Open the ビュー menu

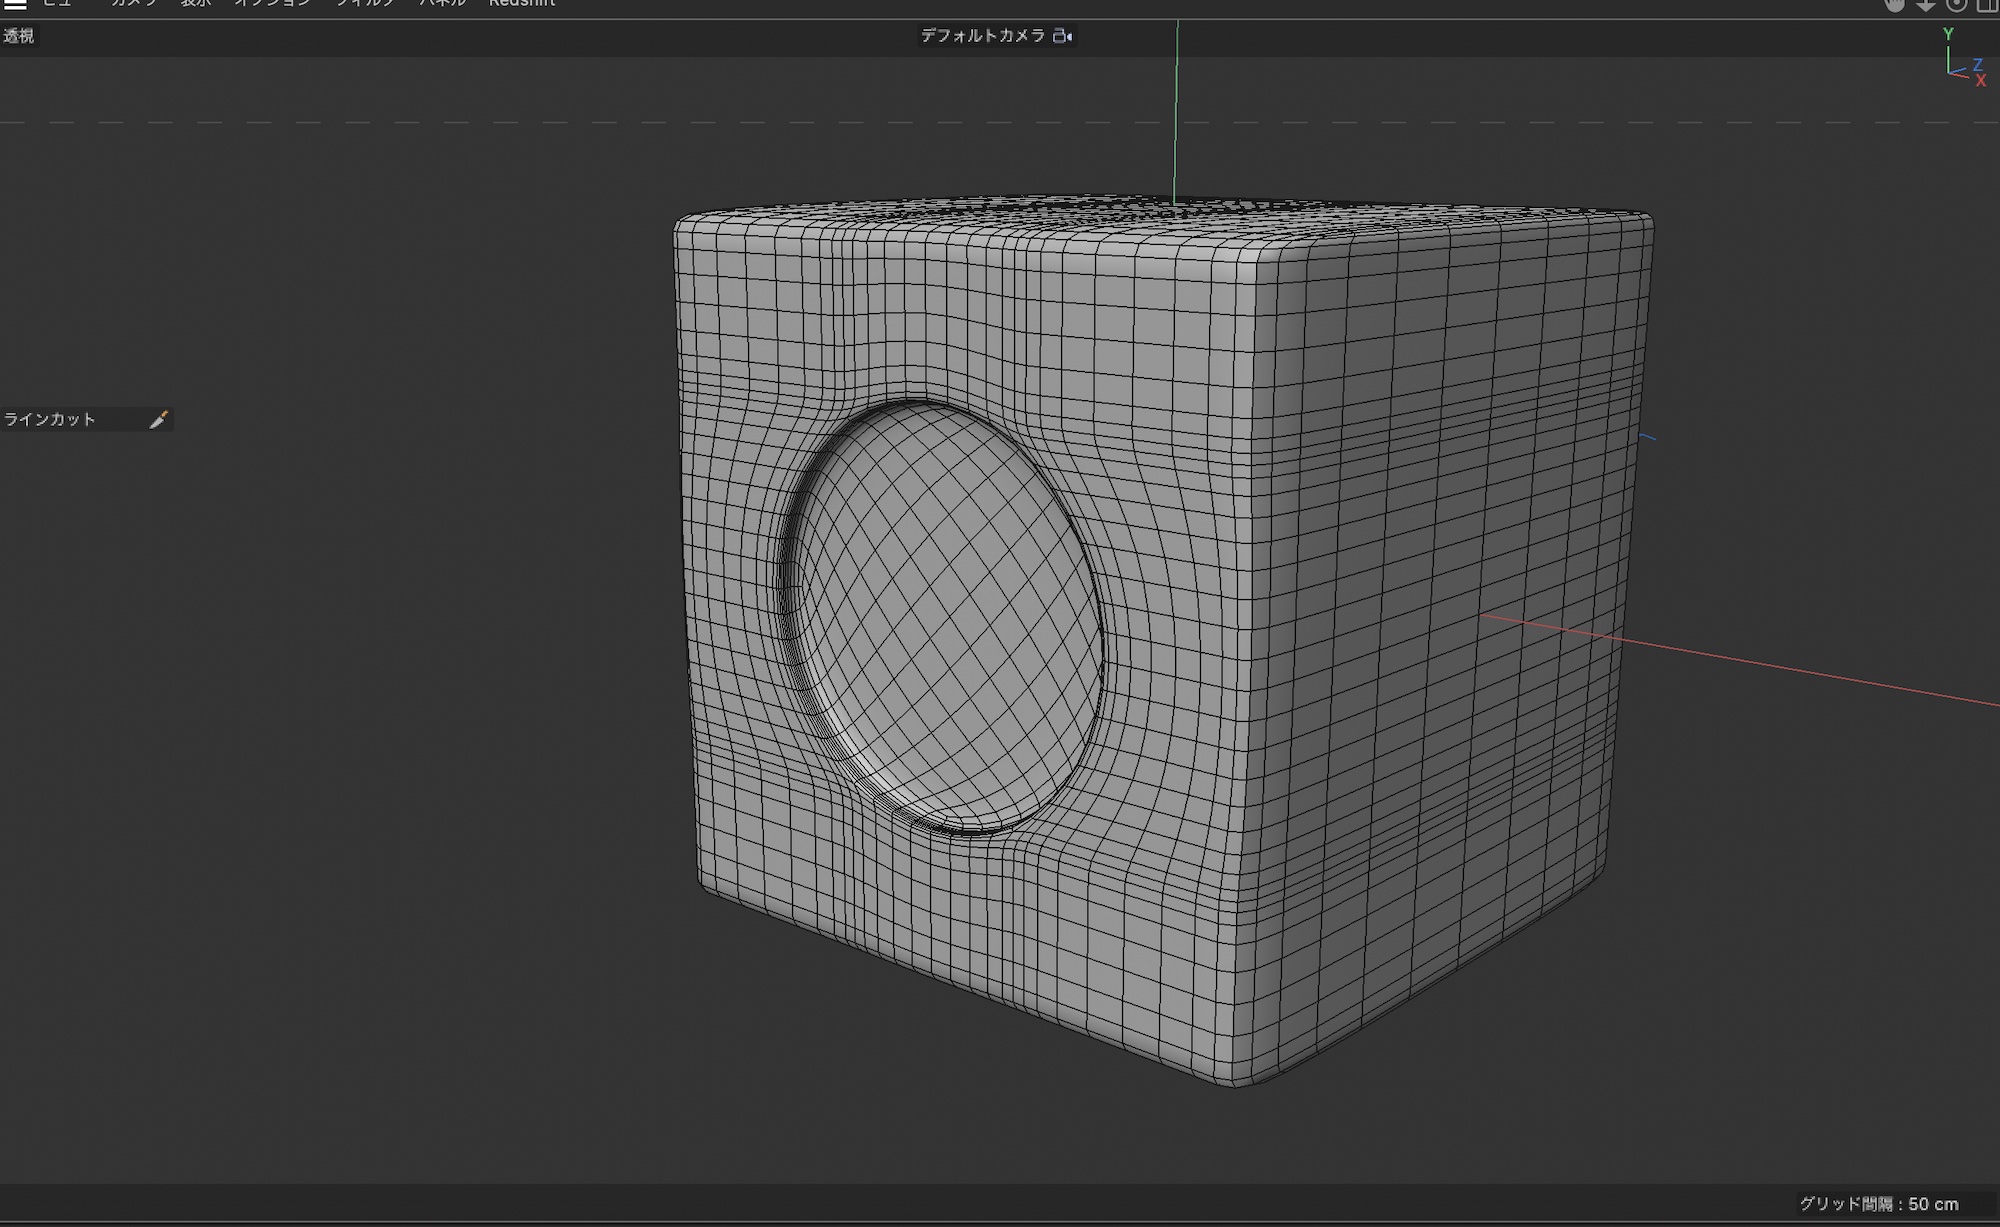coord(57,4)
